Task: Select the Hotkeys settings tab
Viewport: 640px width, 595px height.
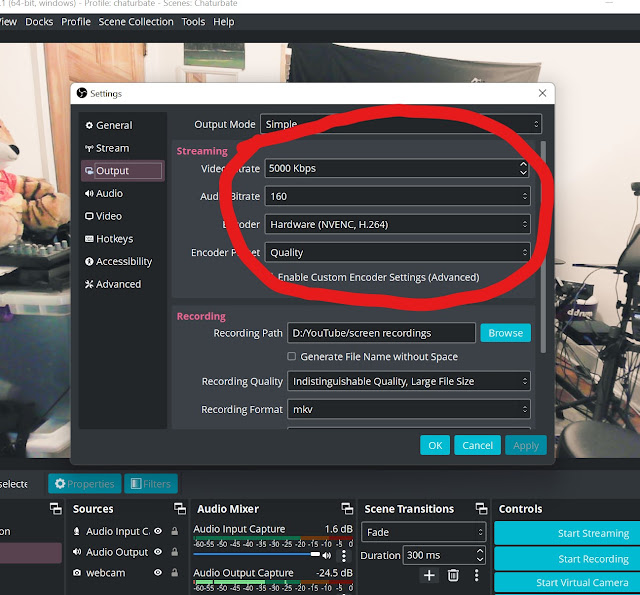Action: click(x=114, y=239)
